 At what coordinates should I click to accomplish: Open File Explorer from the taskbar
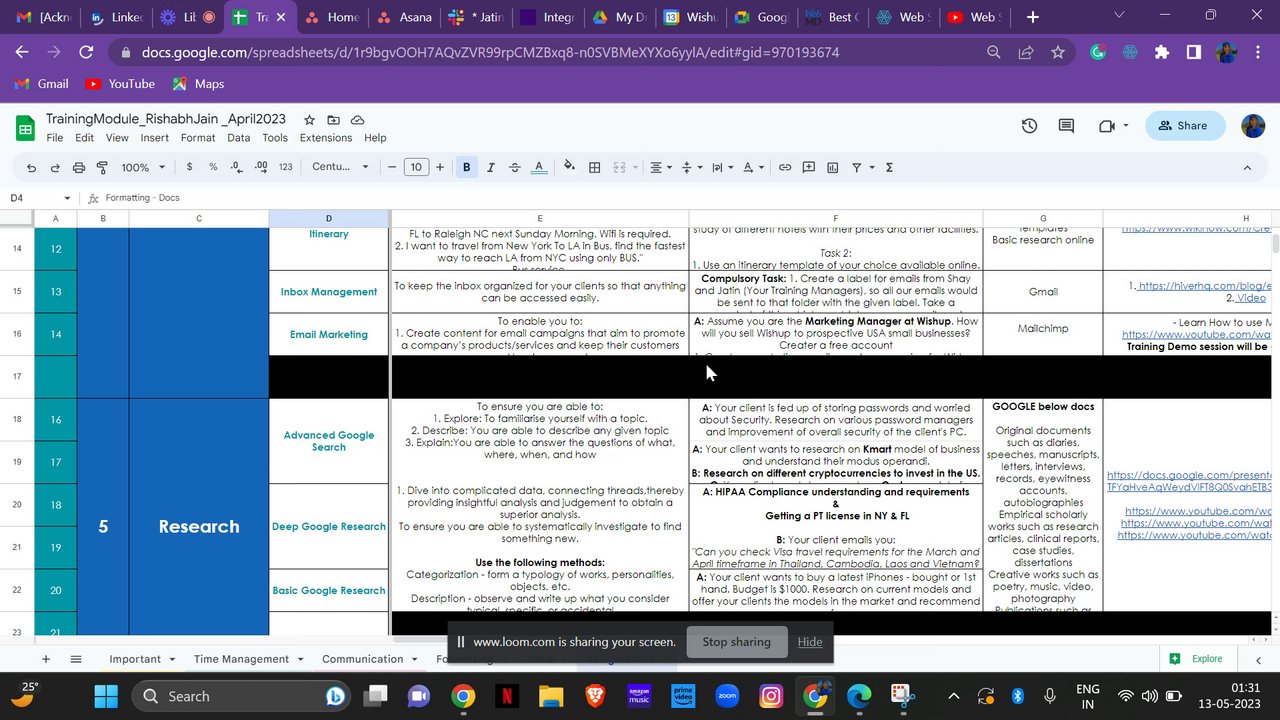[551, 696]
